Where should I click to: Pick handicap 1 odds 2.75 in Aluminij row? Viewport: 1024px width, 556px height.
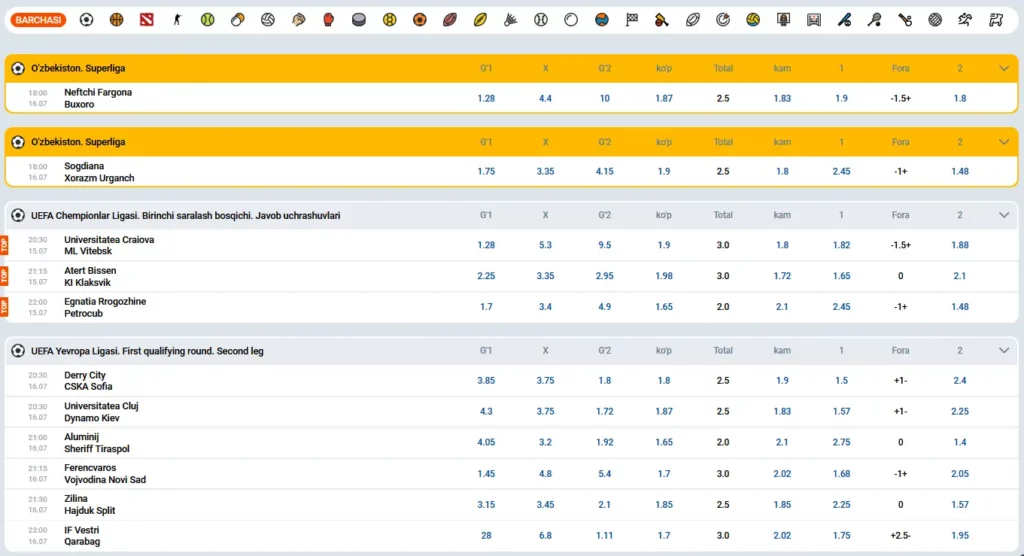click(841, 442)
